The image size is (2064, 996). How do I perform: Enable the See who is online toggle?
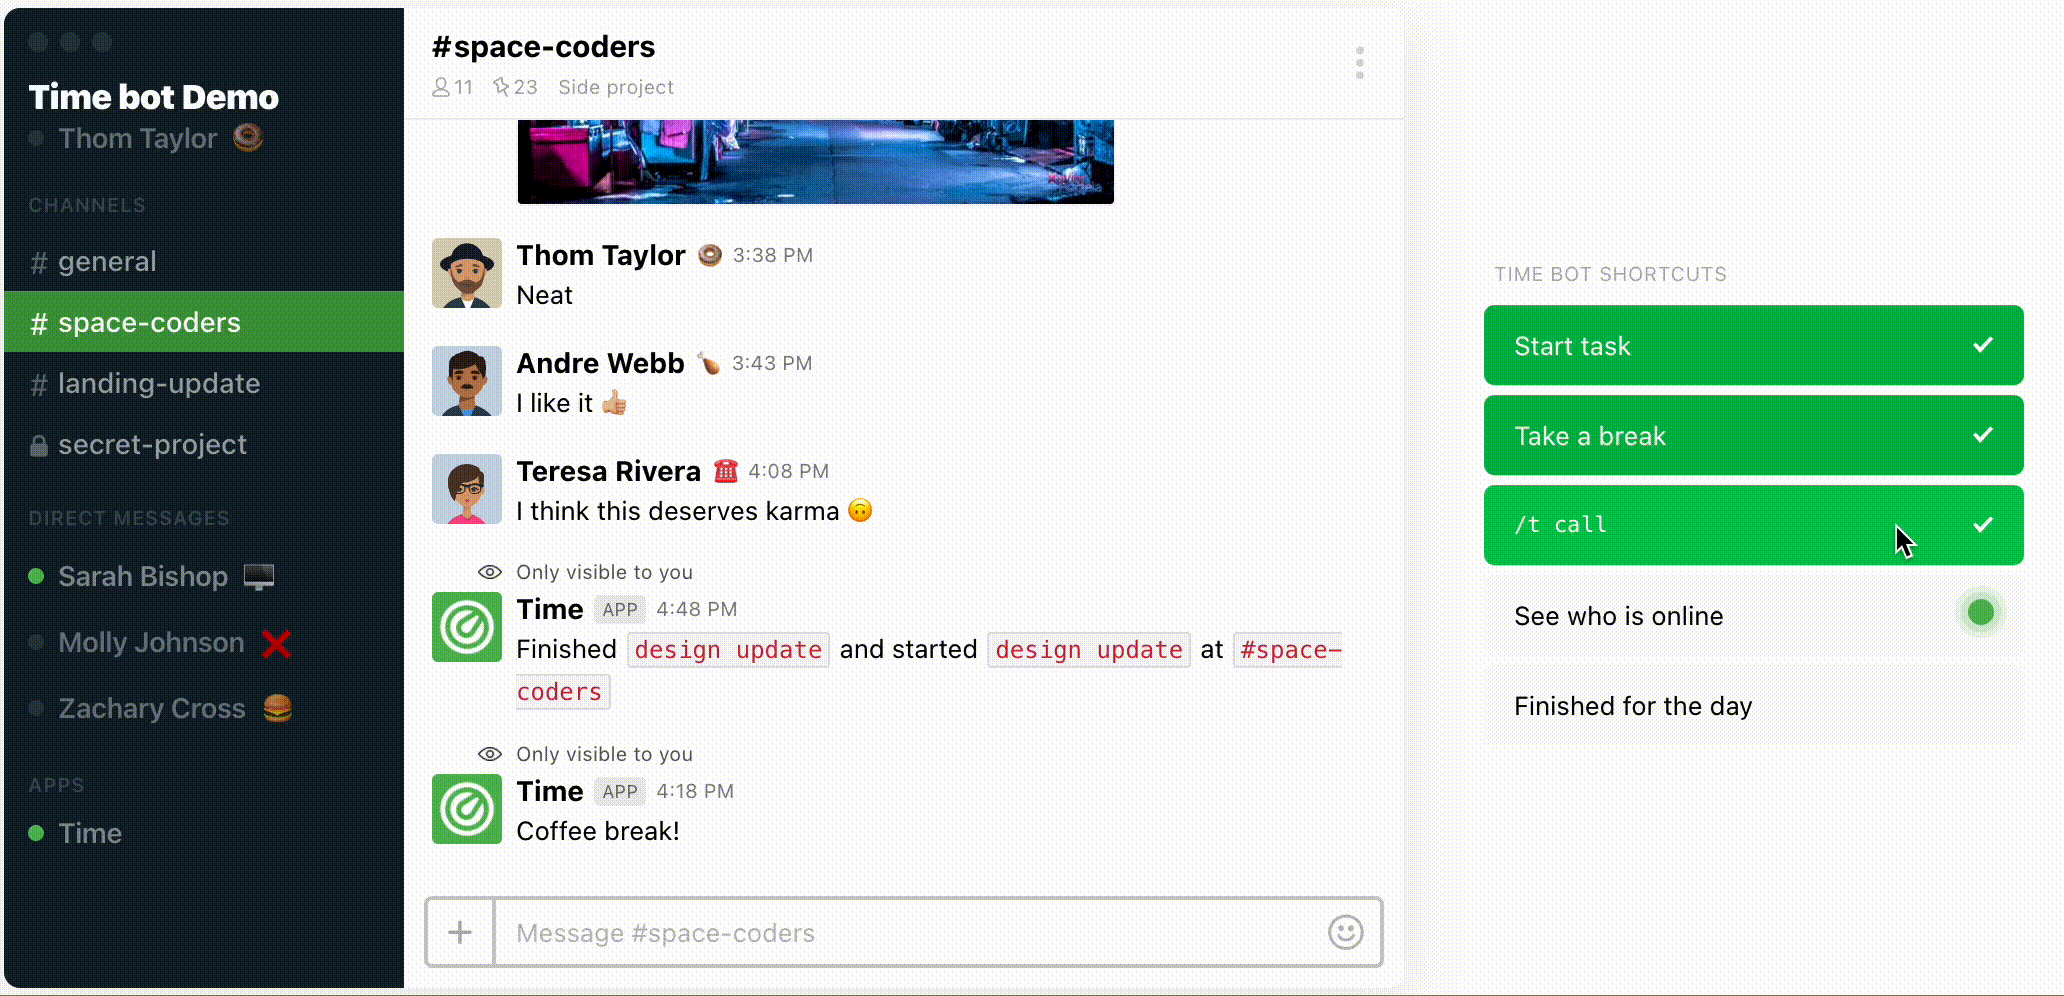click(x=1980, y=613)
